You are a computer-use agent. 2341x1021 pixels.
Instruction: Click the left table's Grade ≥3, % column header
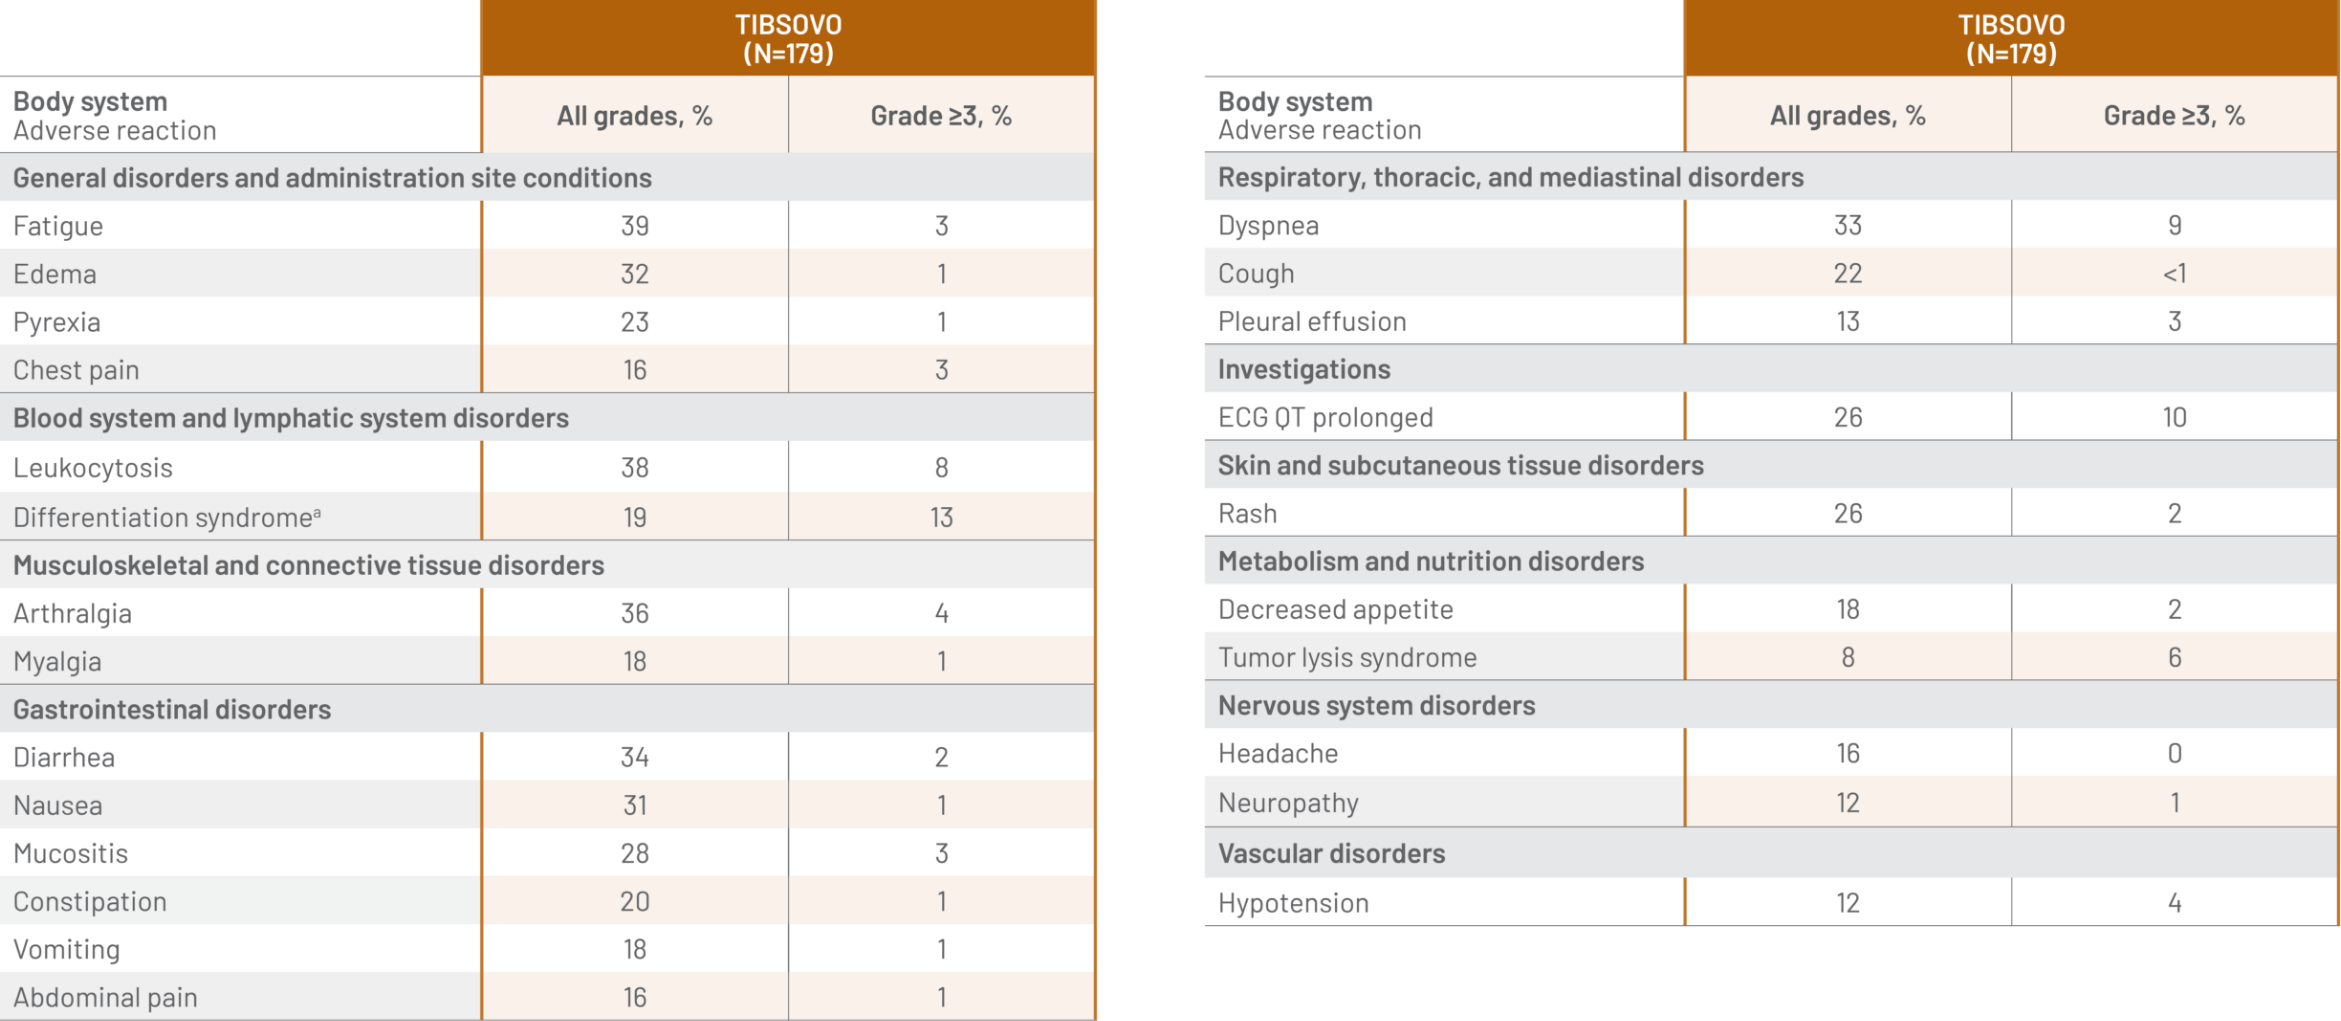pos(941,116)
